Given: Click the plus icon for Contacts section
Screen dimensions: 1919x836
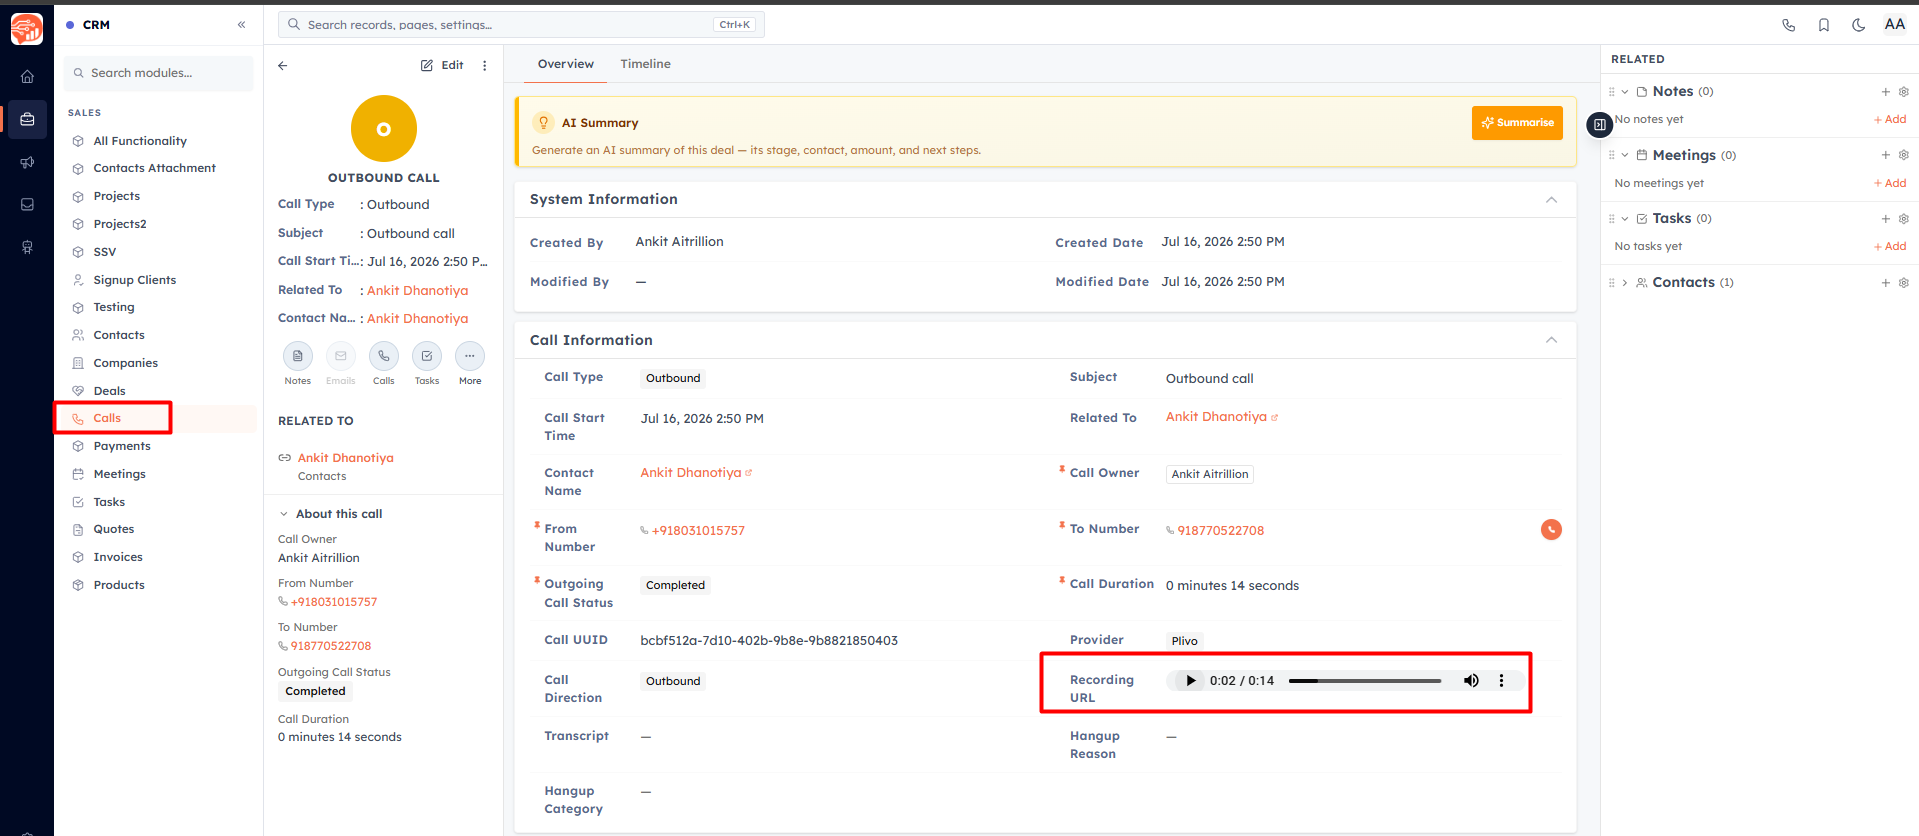Looking at the screenshot, I should pyautogui.click(x=1886, y=283).
